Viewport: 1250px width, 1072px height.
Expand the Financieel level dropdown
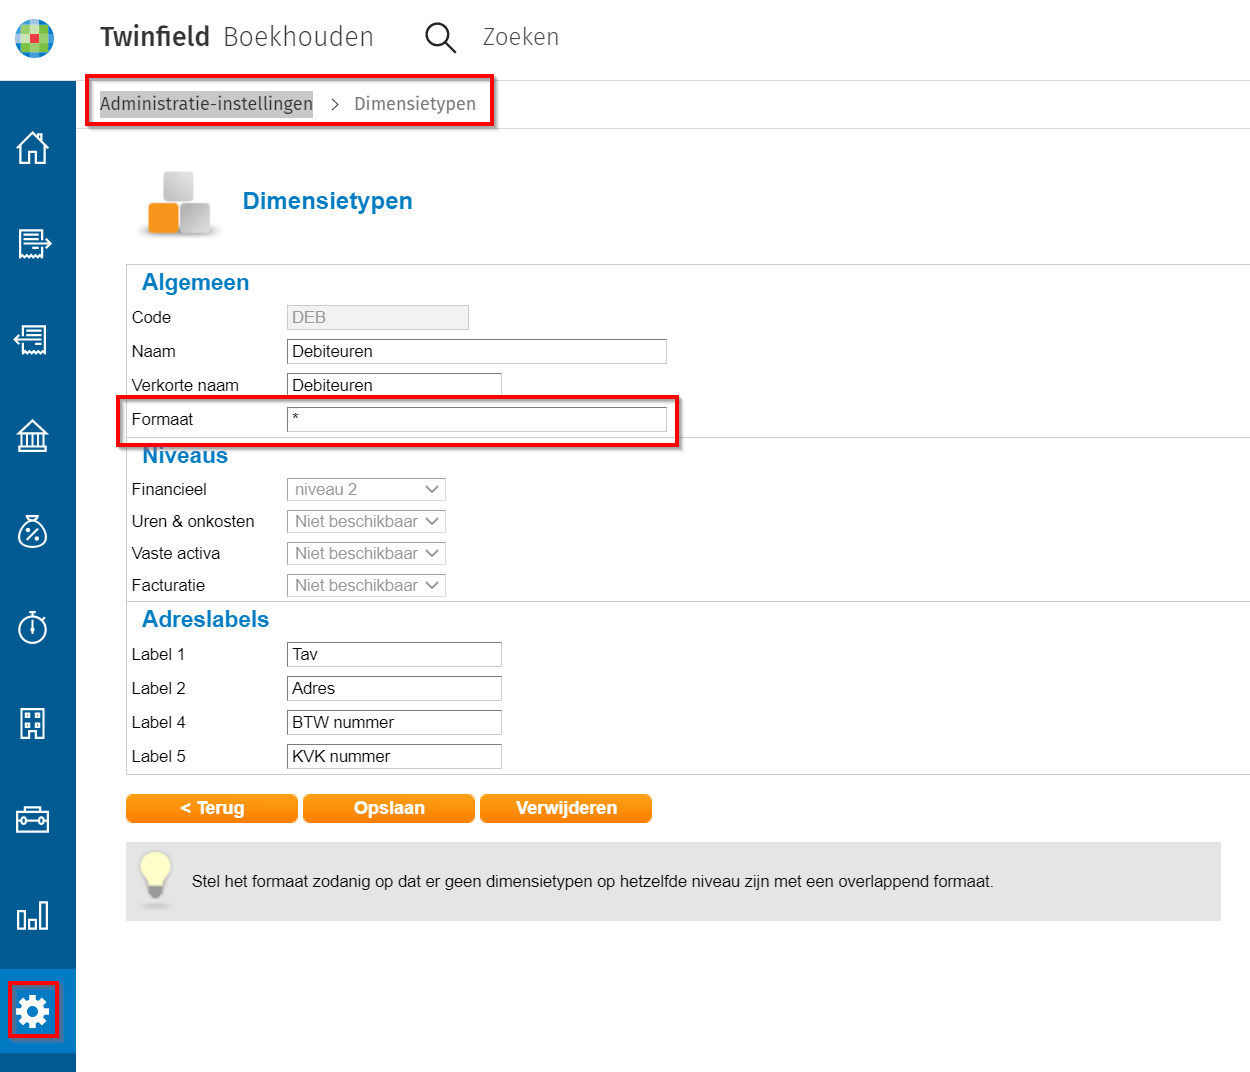click(366, 490)
